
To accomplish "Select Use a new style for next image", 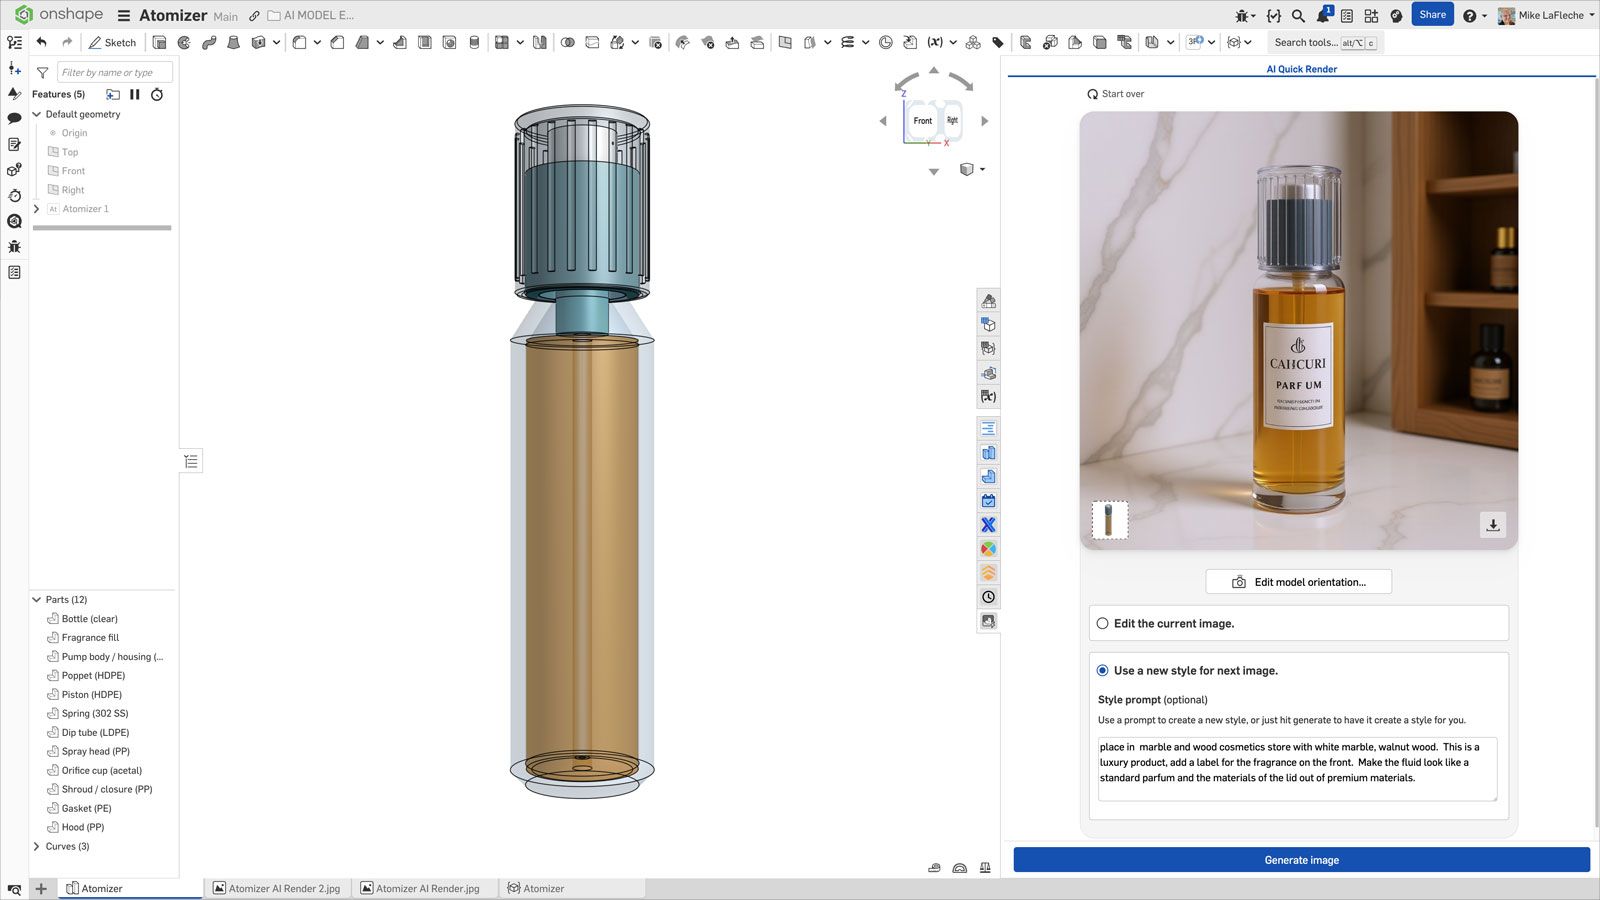I will 1102,671.
